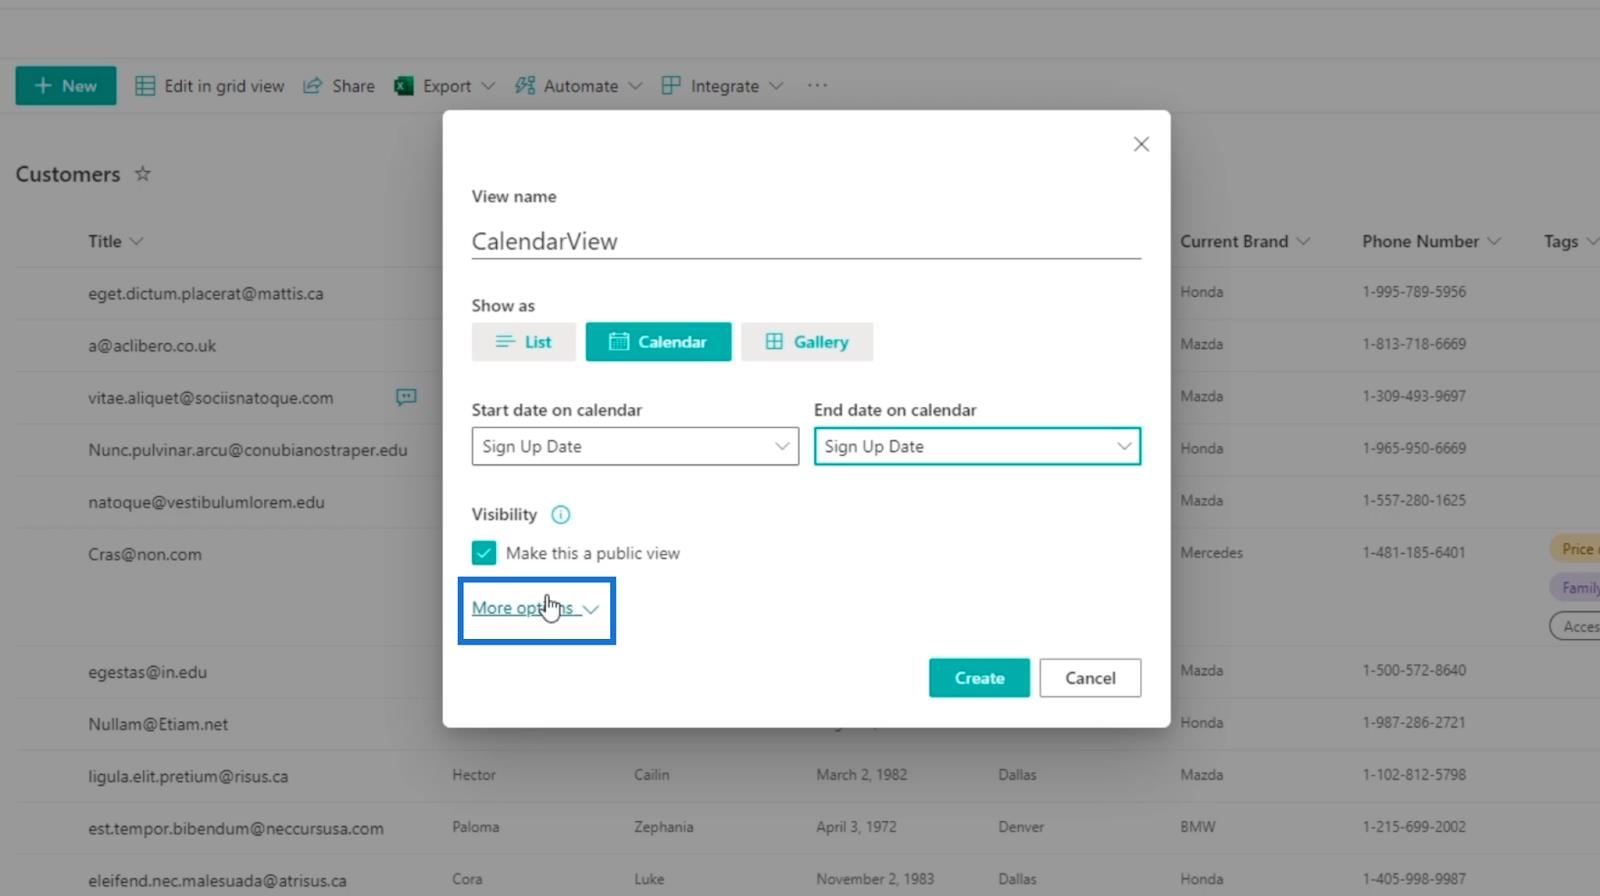Expand More options in the dialog

[535, 608]
